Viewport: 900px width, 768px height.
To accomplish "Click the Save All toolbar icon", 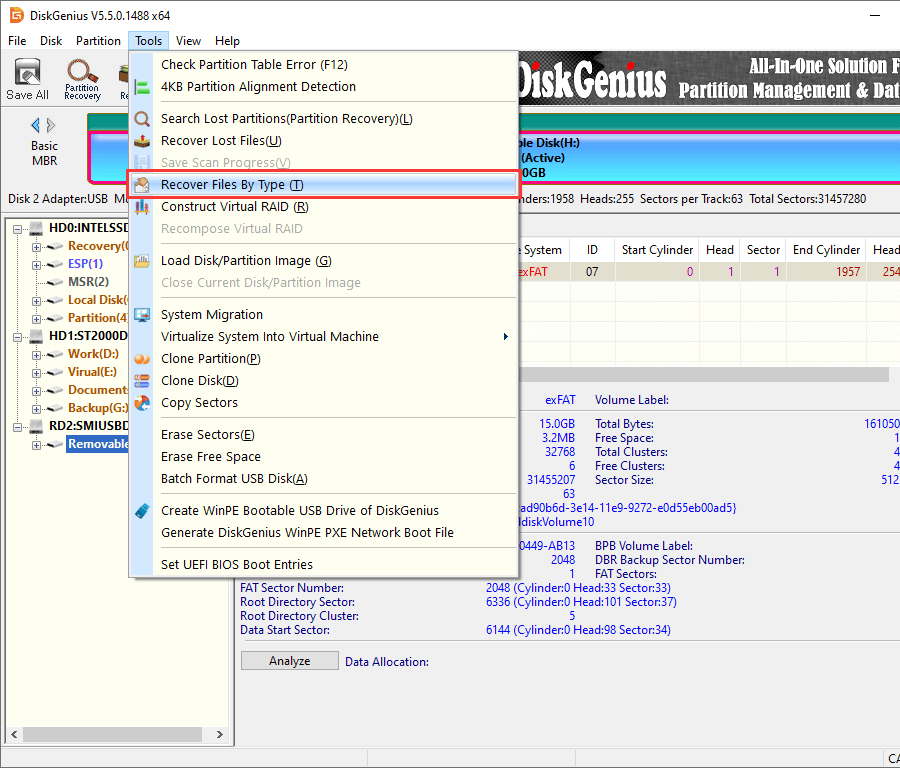I will click(x=27, y=79).
